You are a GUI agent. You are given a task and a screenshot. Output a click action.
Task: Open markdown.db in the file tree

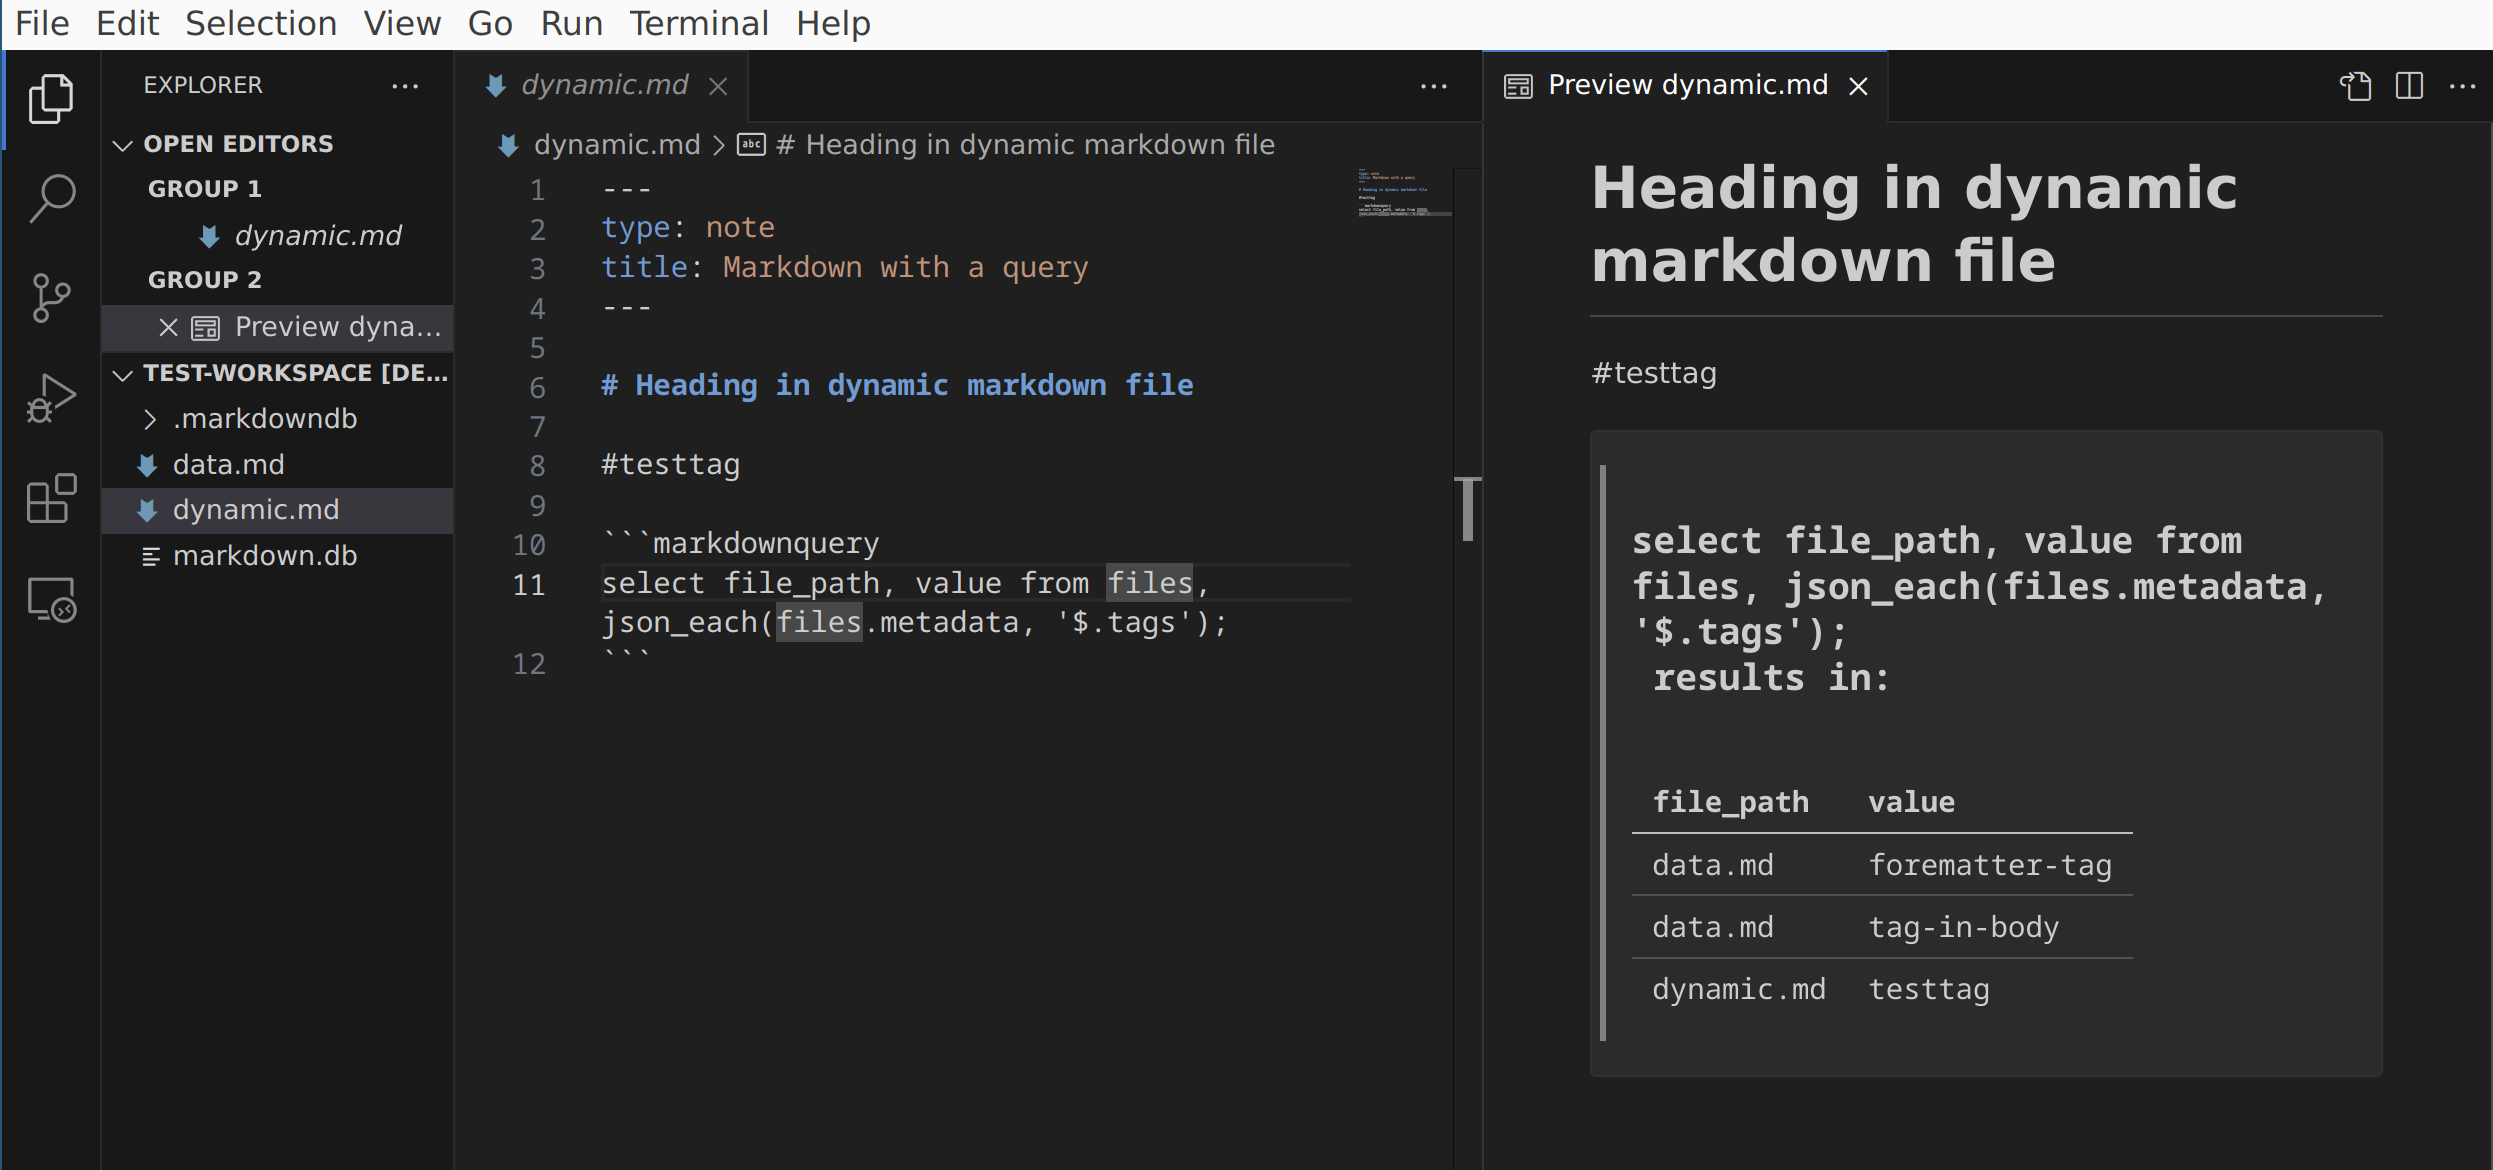(278, 556)
